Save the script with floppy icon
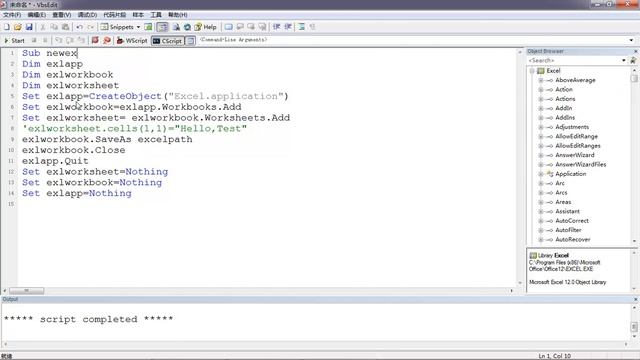The height and width of the screenshot is (360, 640). [x=29, y=27]
